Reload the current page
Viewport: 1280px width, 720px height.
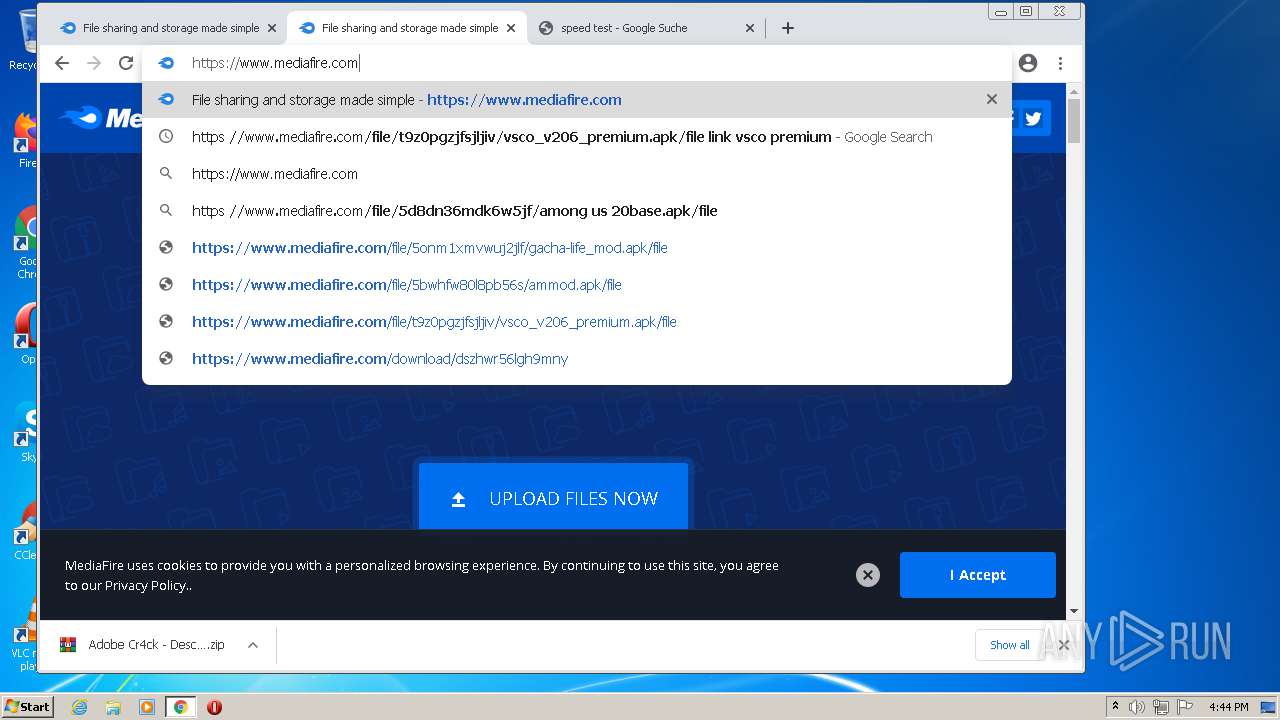click(126, 63)
